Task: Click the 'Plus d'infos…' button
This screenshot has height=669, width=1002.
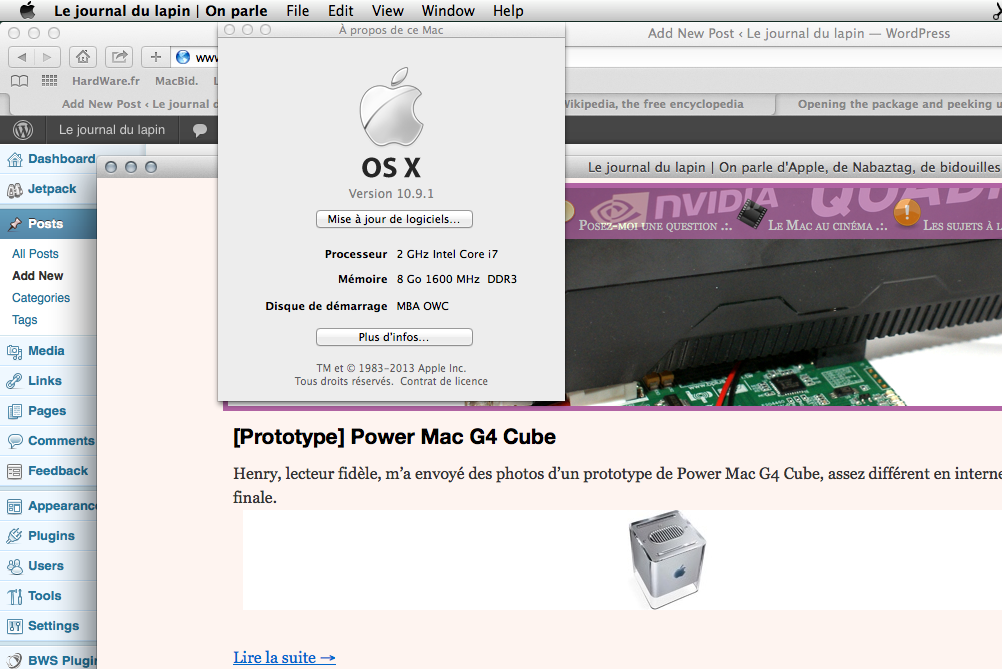Action: 394,337
